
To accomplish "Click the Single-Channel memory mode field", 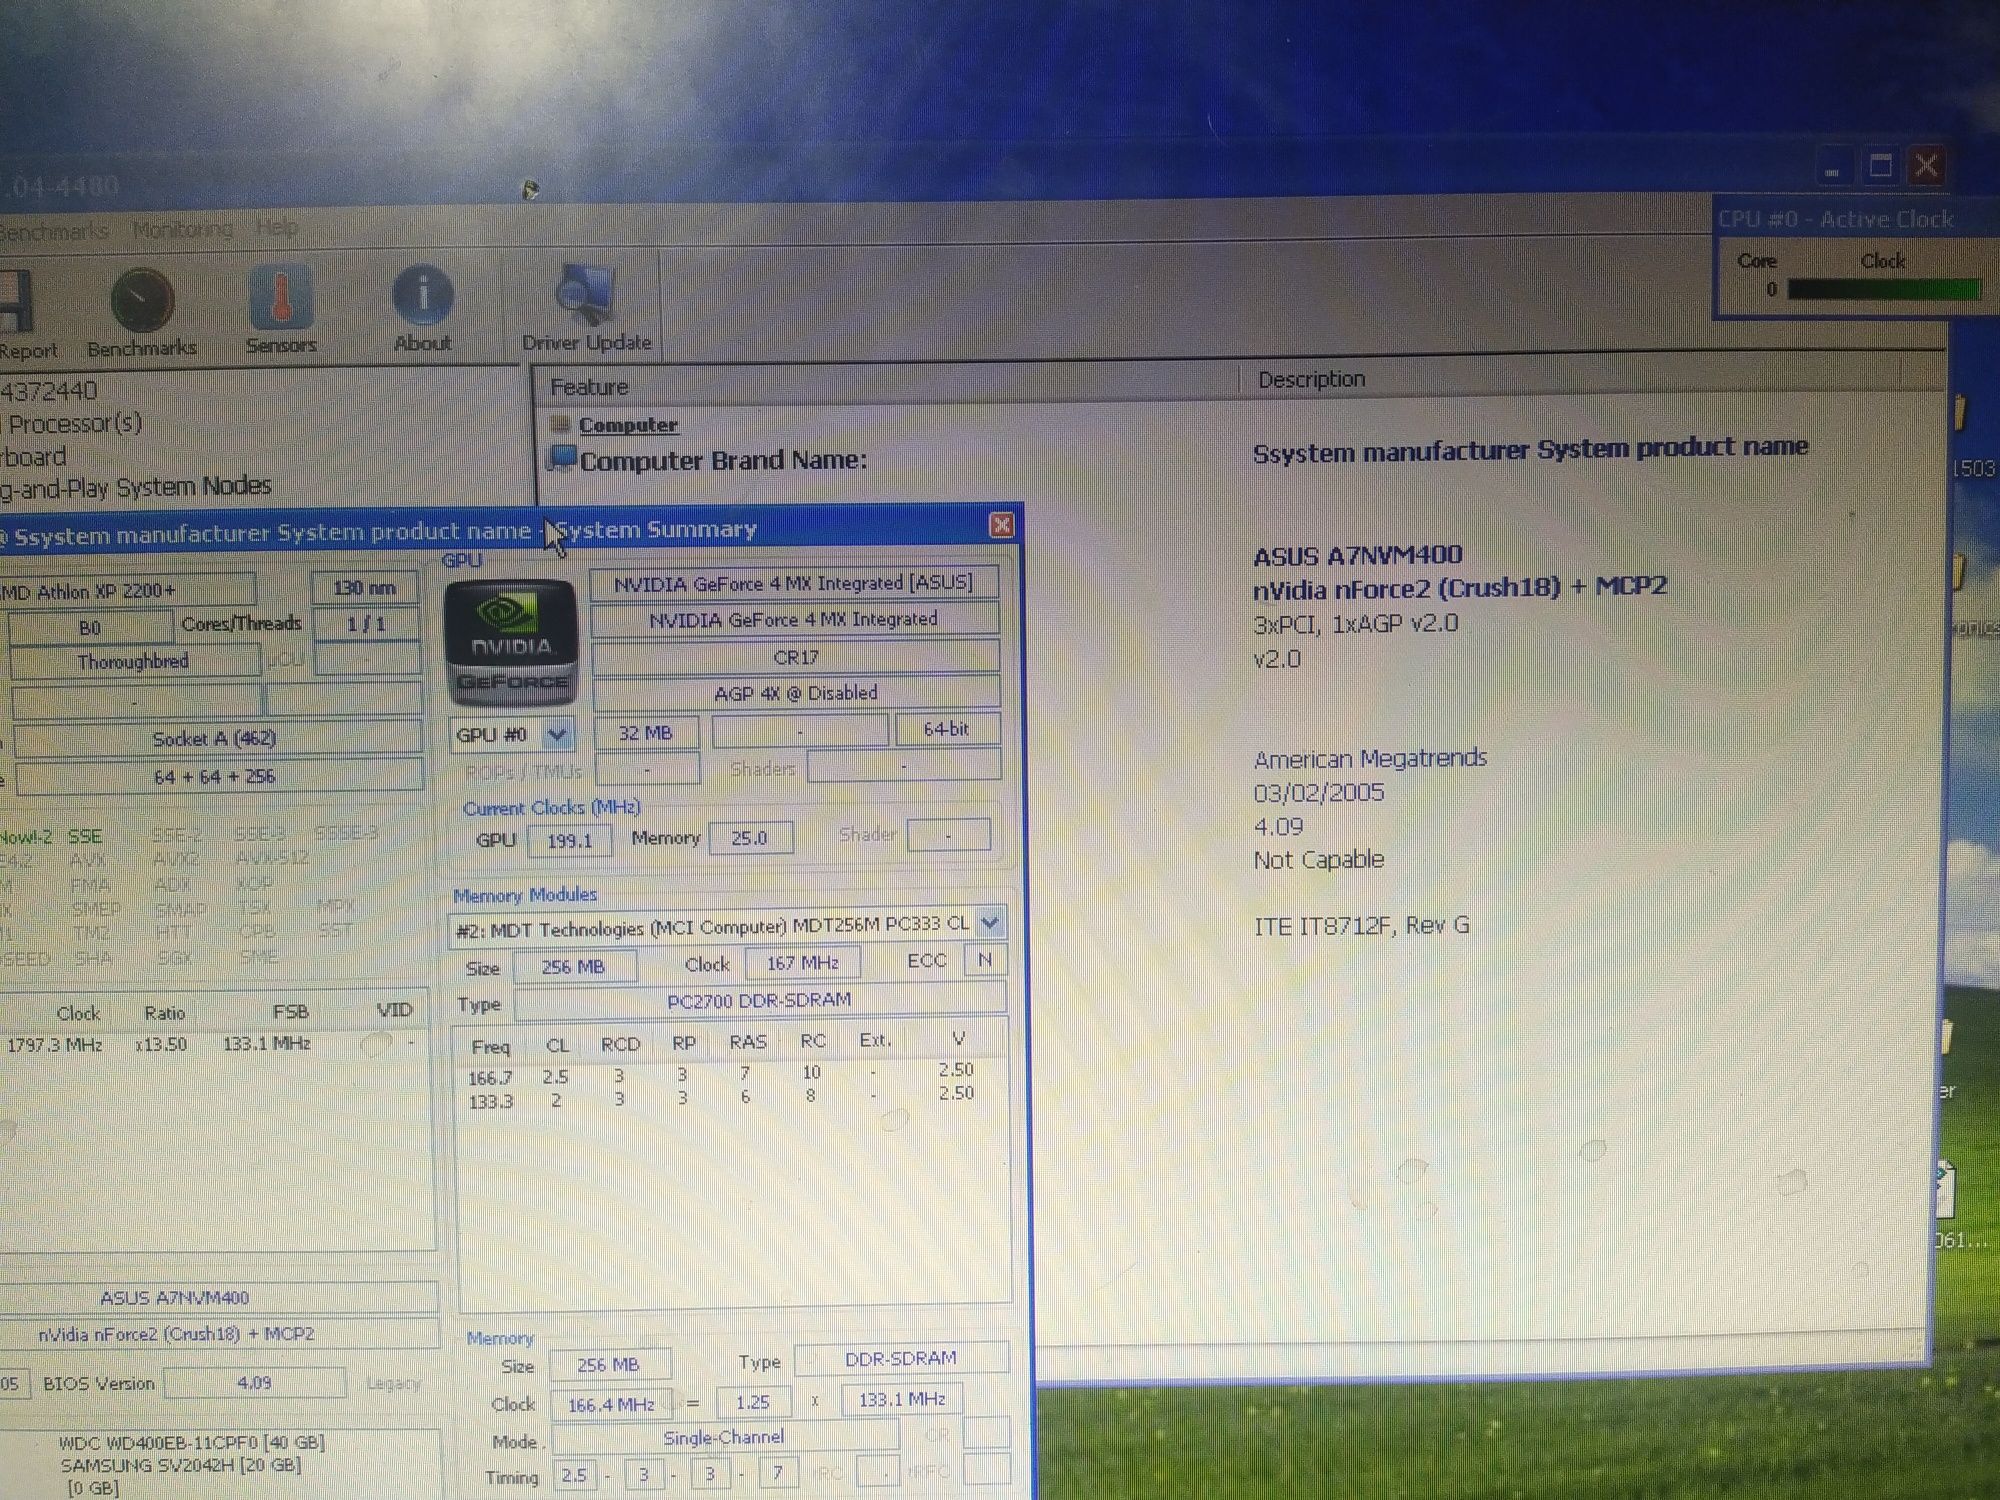I will coord(725,1438).
